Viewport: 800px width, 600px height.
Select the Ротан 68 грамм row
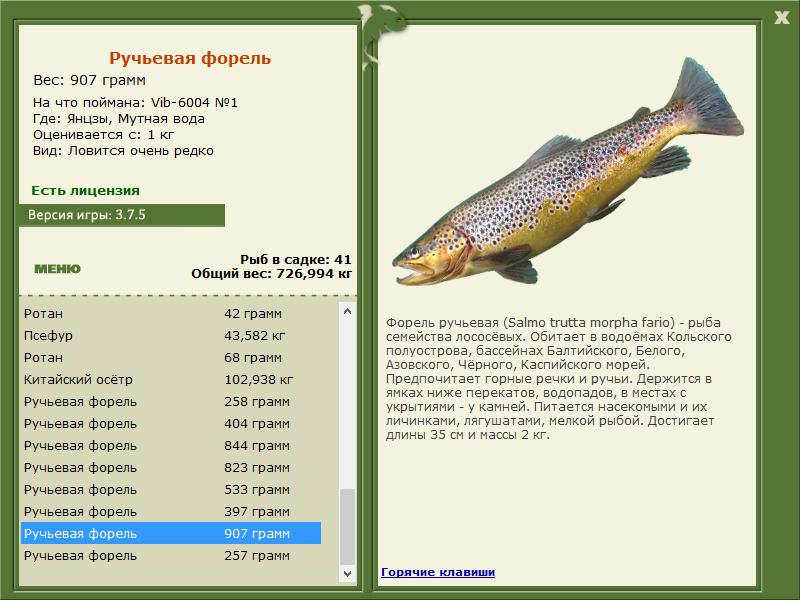coord(171,358)
